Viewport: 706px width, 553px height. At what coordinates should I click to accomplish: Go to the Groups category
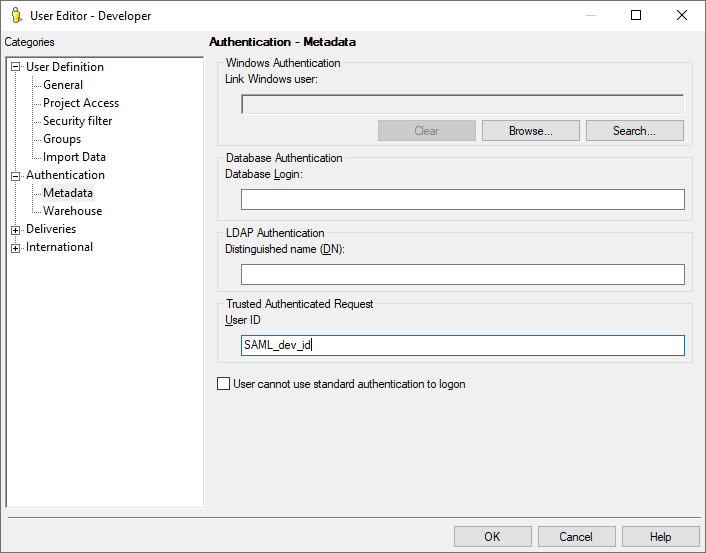coord(62,139)
